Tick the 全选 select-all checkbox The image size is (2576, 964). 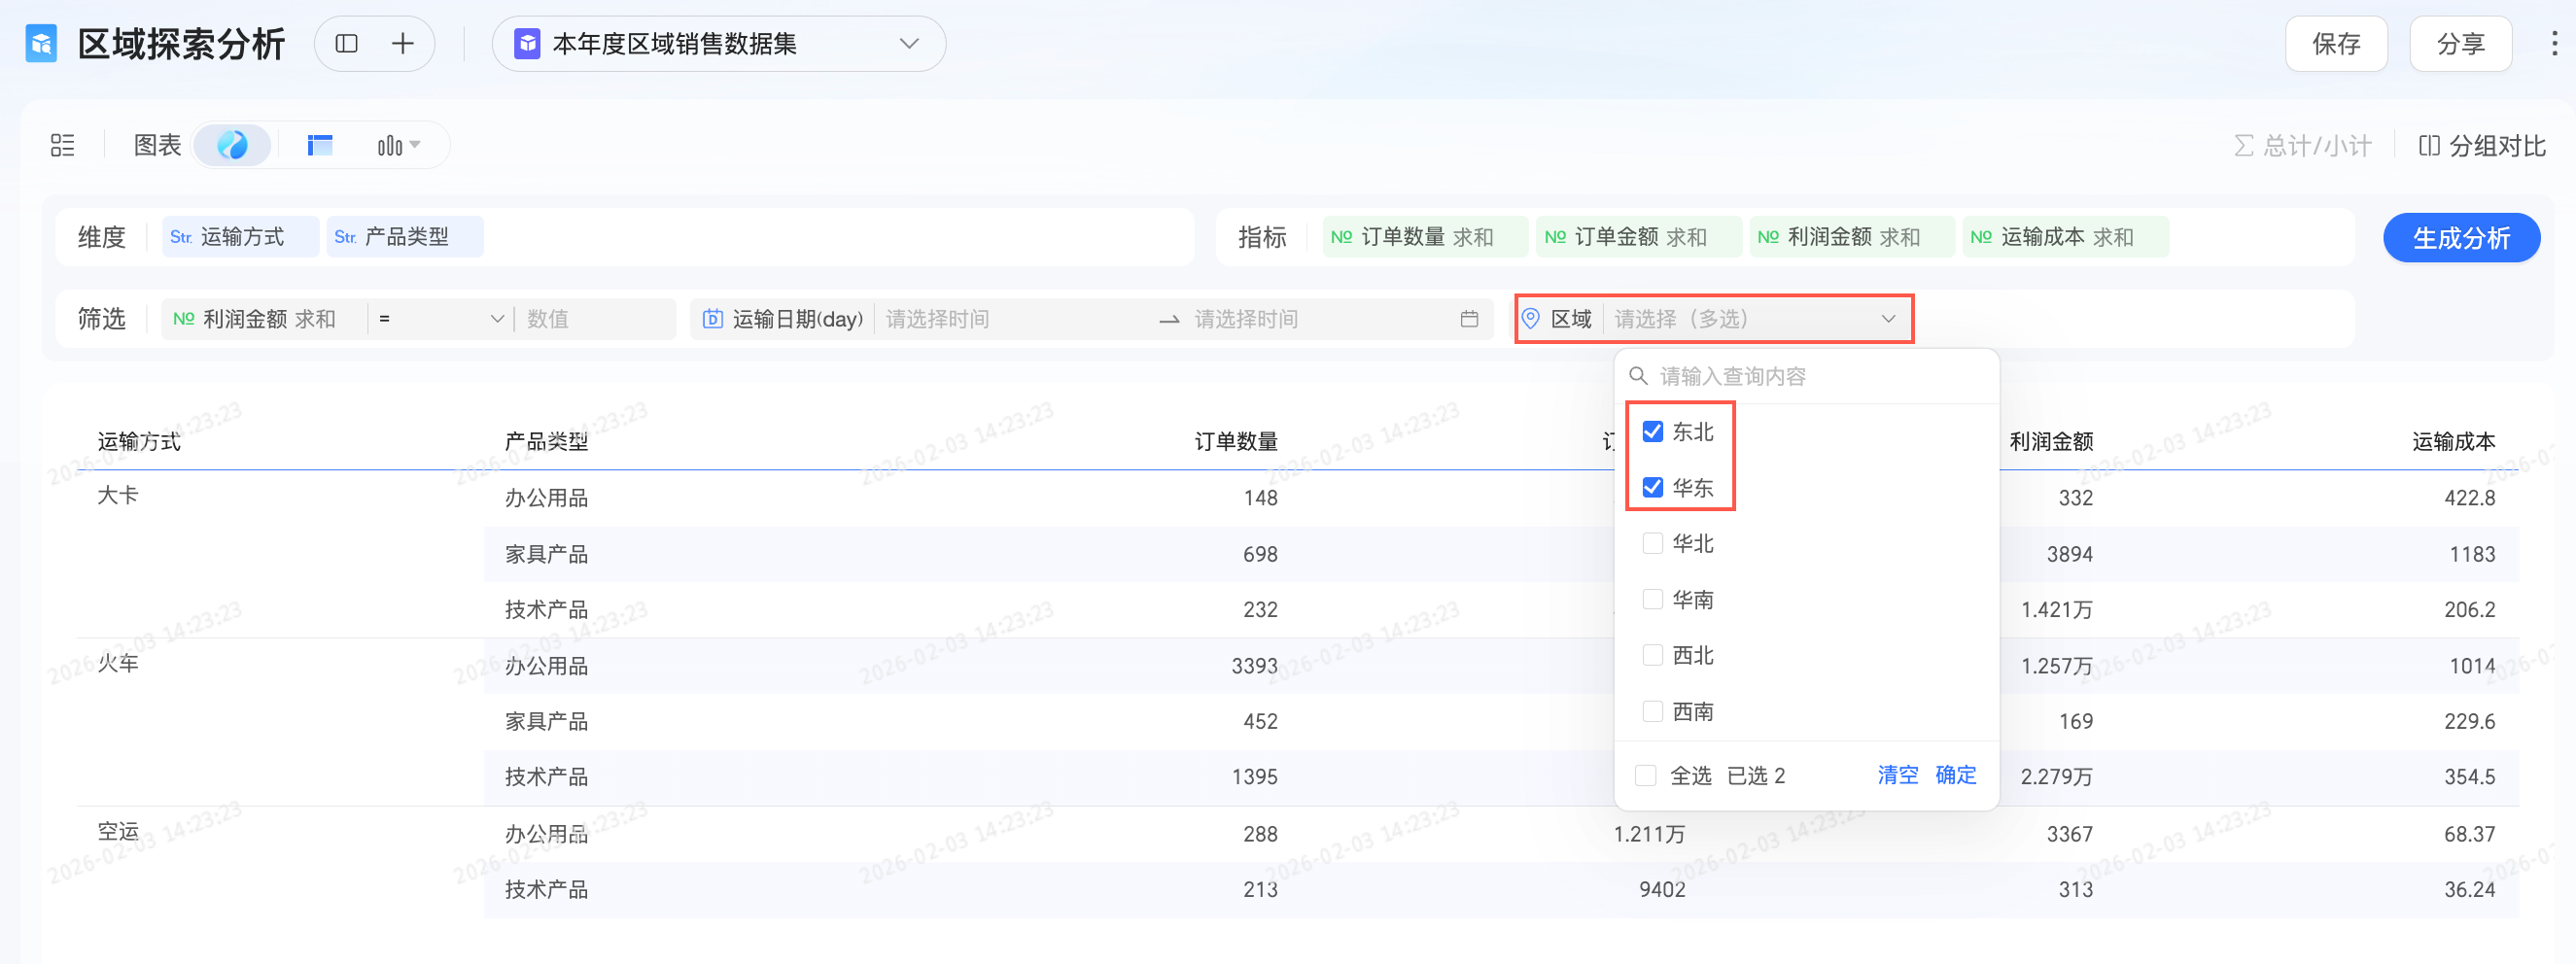tap(1645, 776)
